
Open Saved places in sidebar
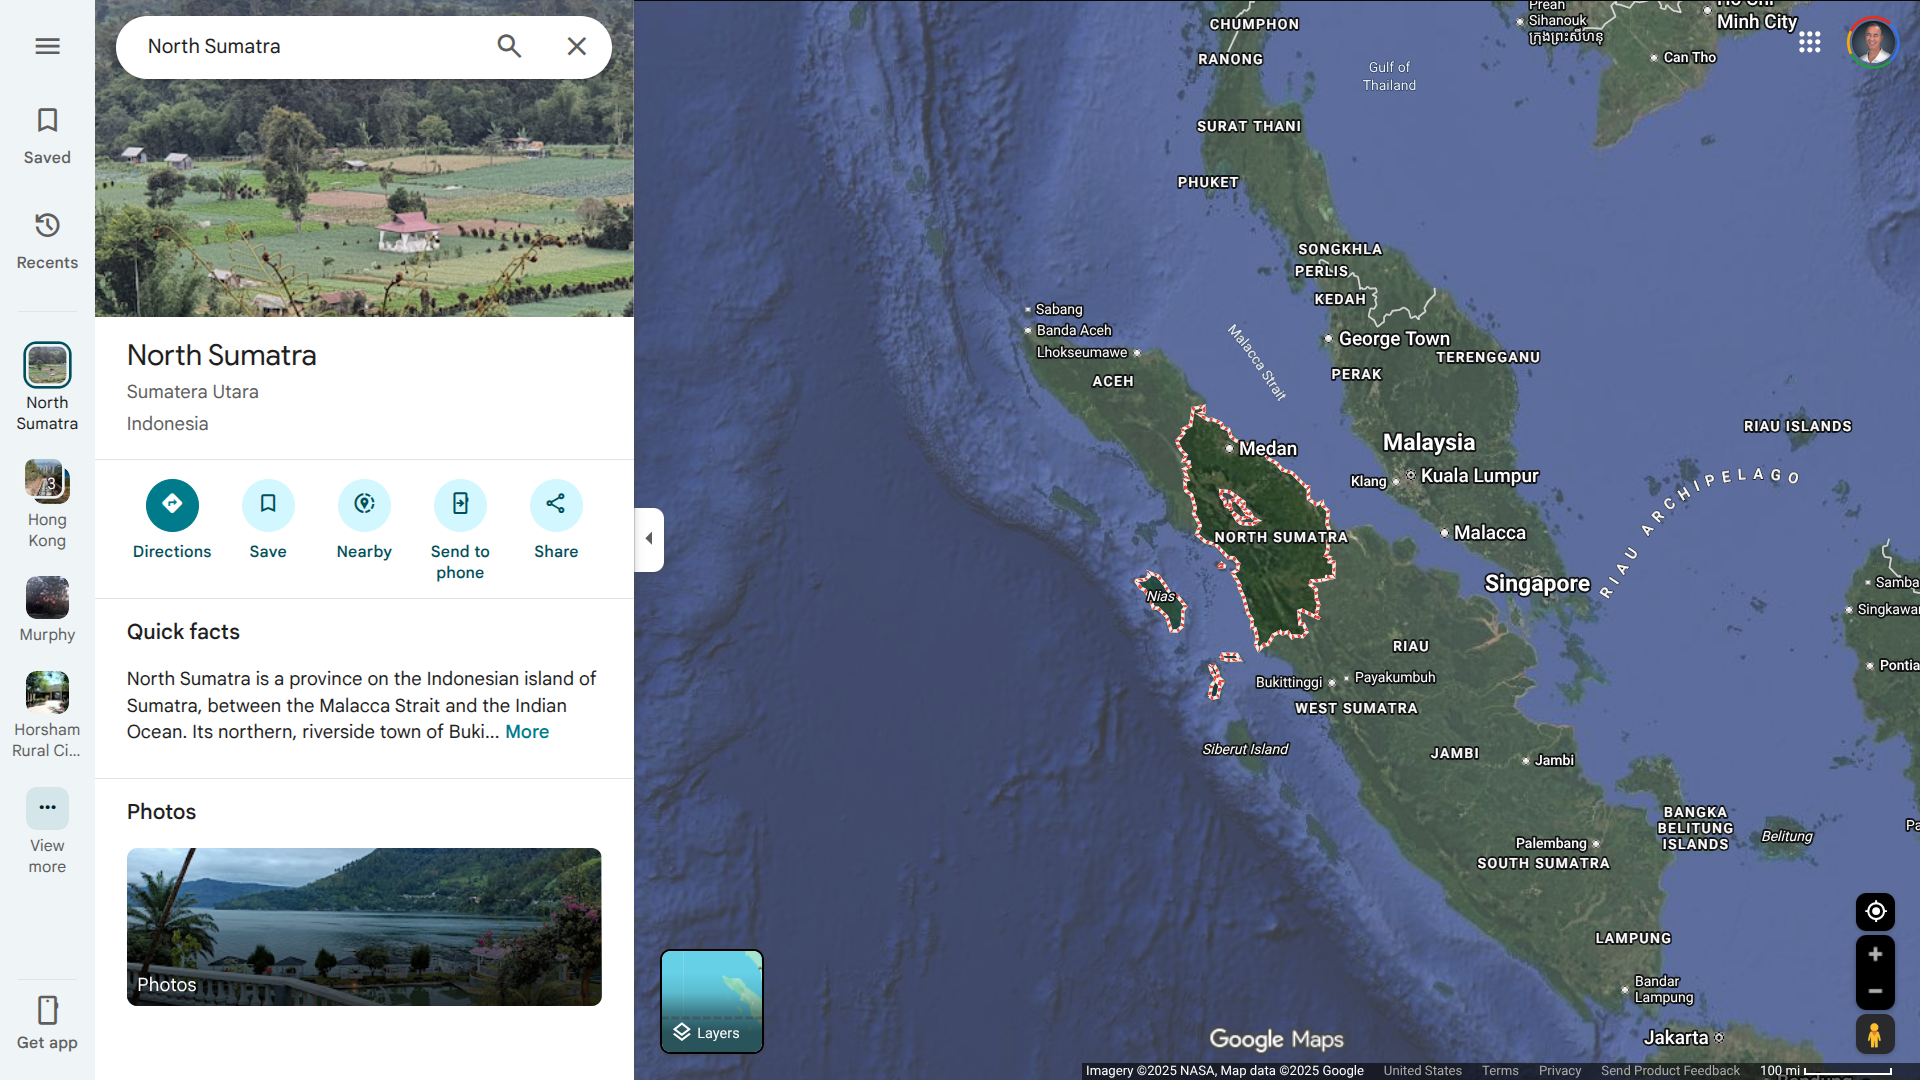(x=47, y=136)
